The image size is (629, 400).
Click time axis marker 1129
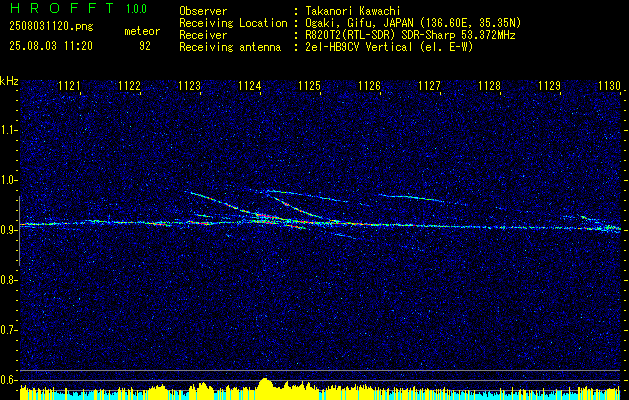(x=549, y=86)
